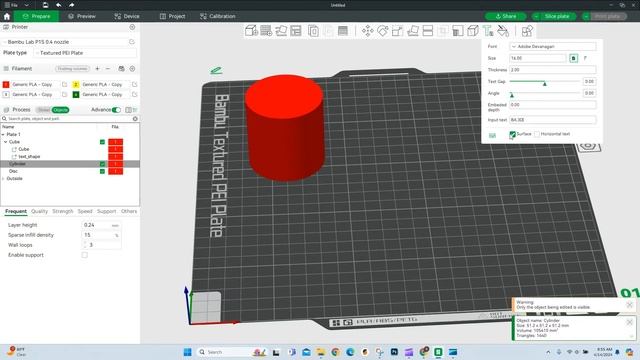Image resolution: width=640 pixels, height=360 pixels.
Task: Click the Arrange all objects icon
Action: 296,31
